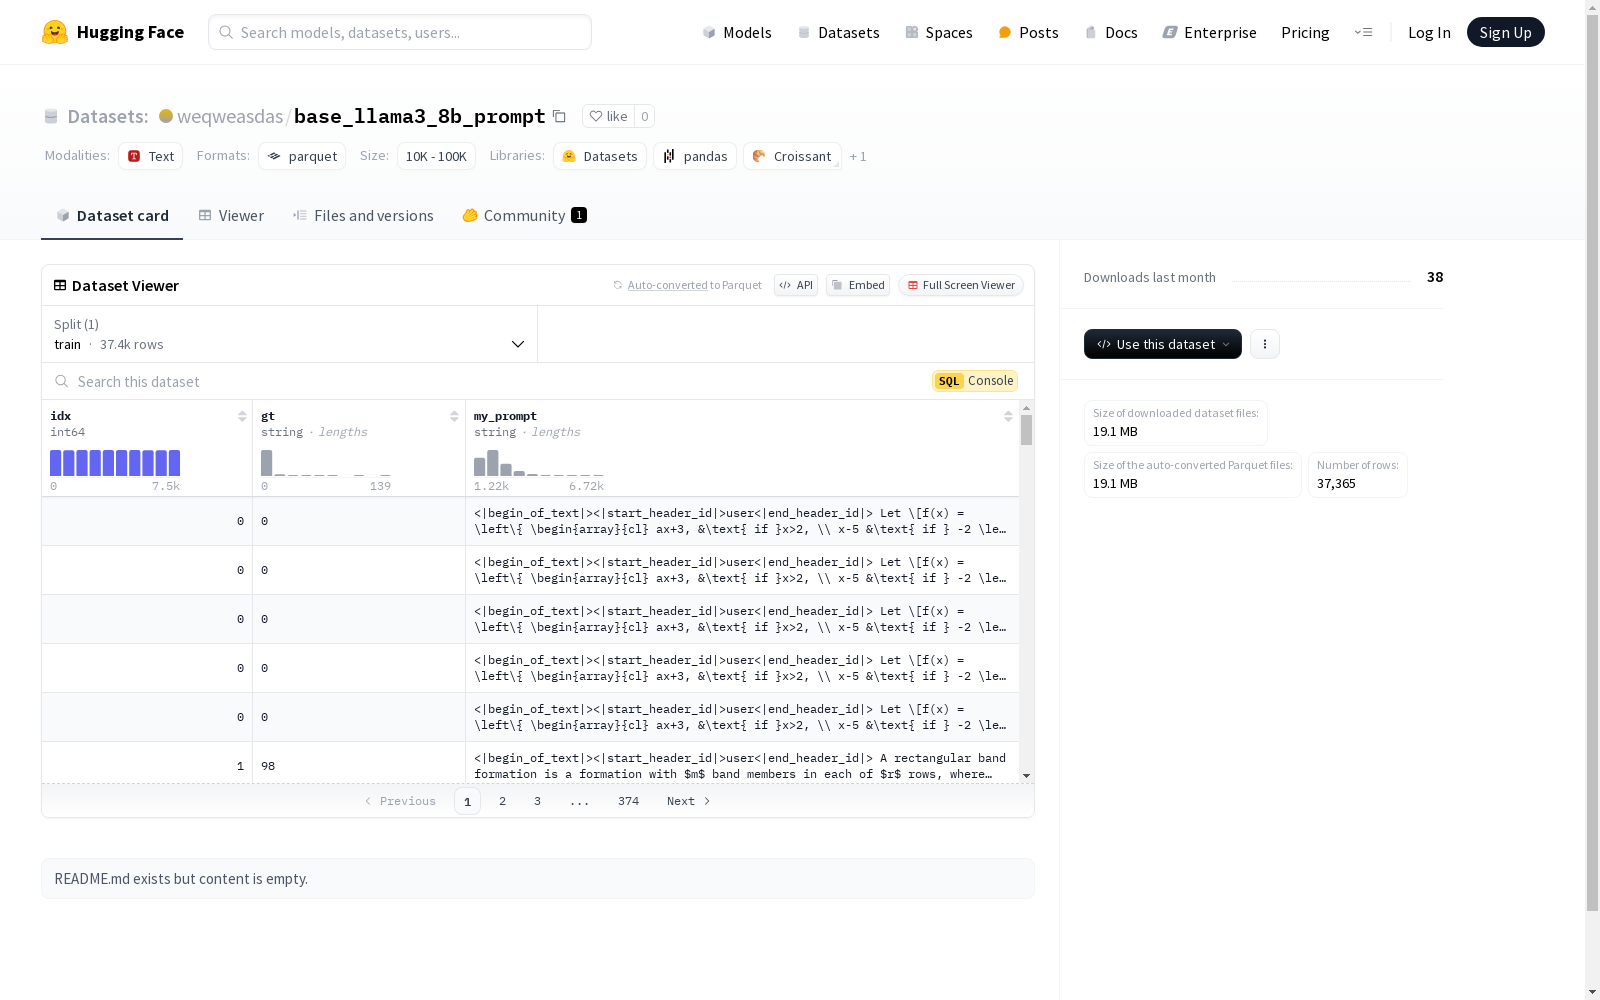The image size is (1600, 1000).
Task: Click the idx histogram bars
Action: click(x=115, y=463)
